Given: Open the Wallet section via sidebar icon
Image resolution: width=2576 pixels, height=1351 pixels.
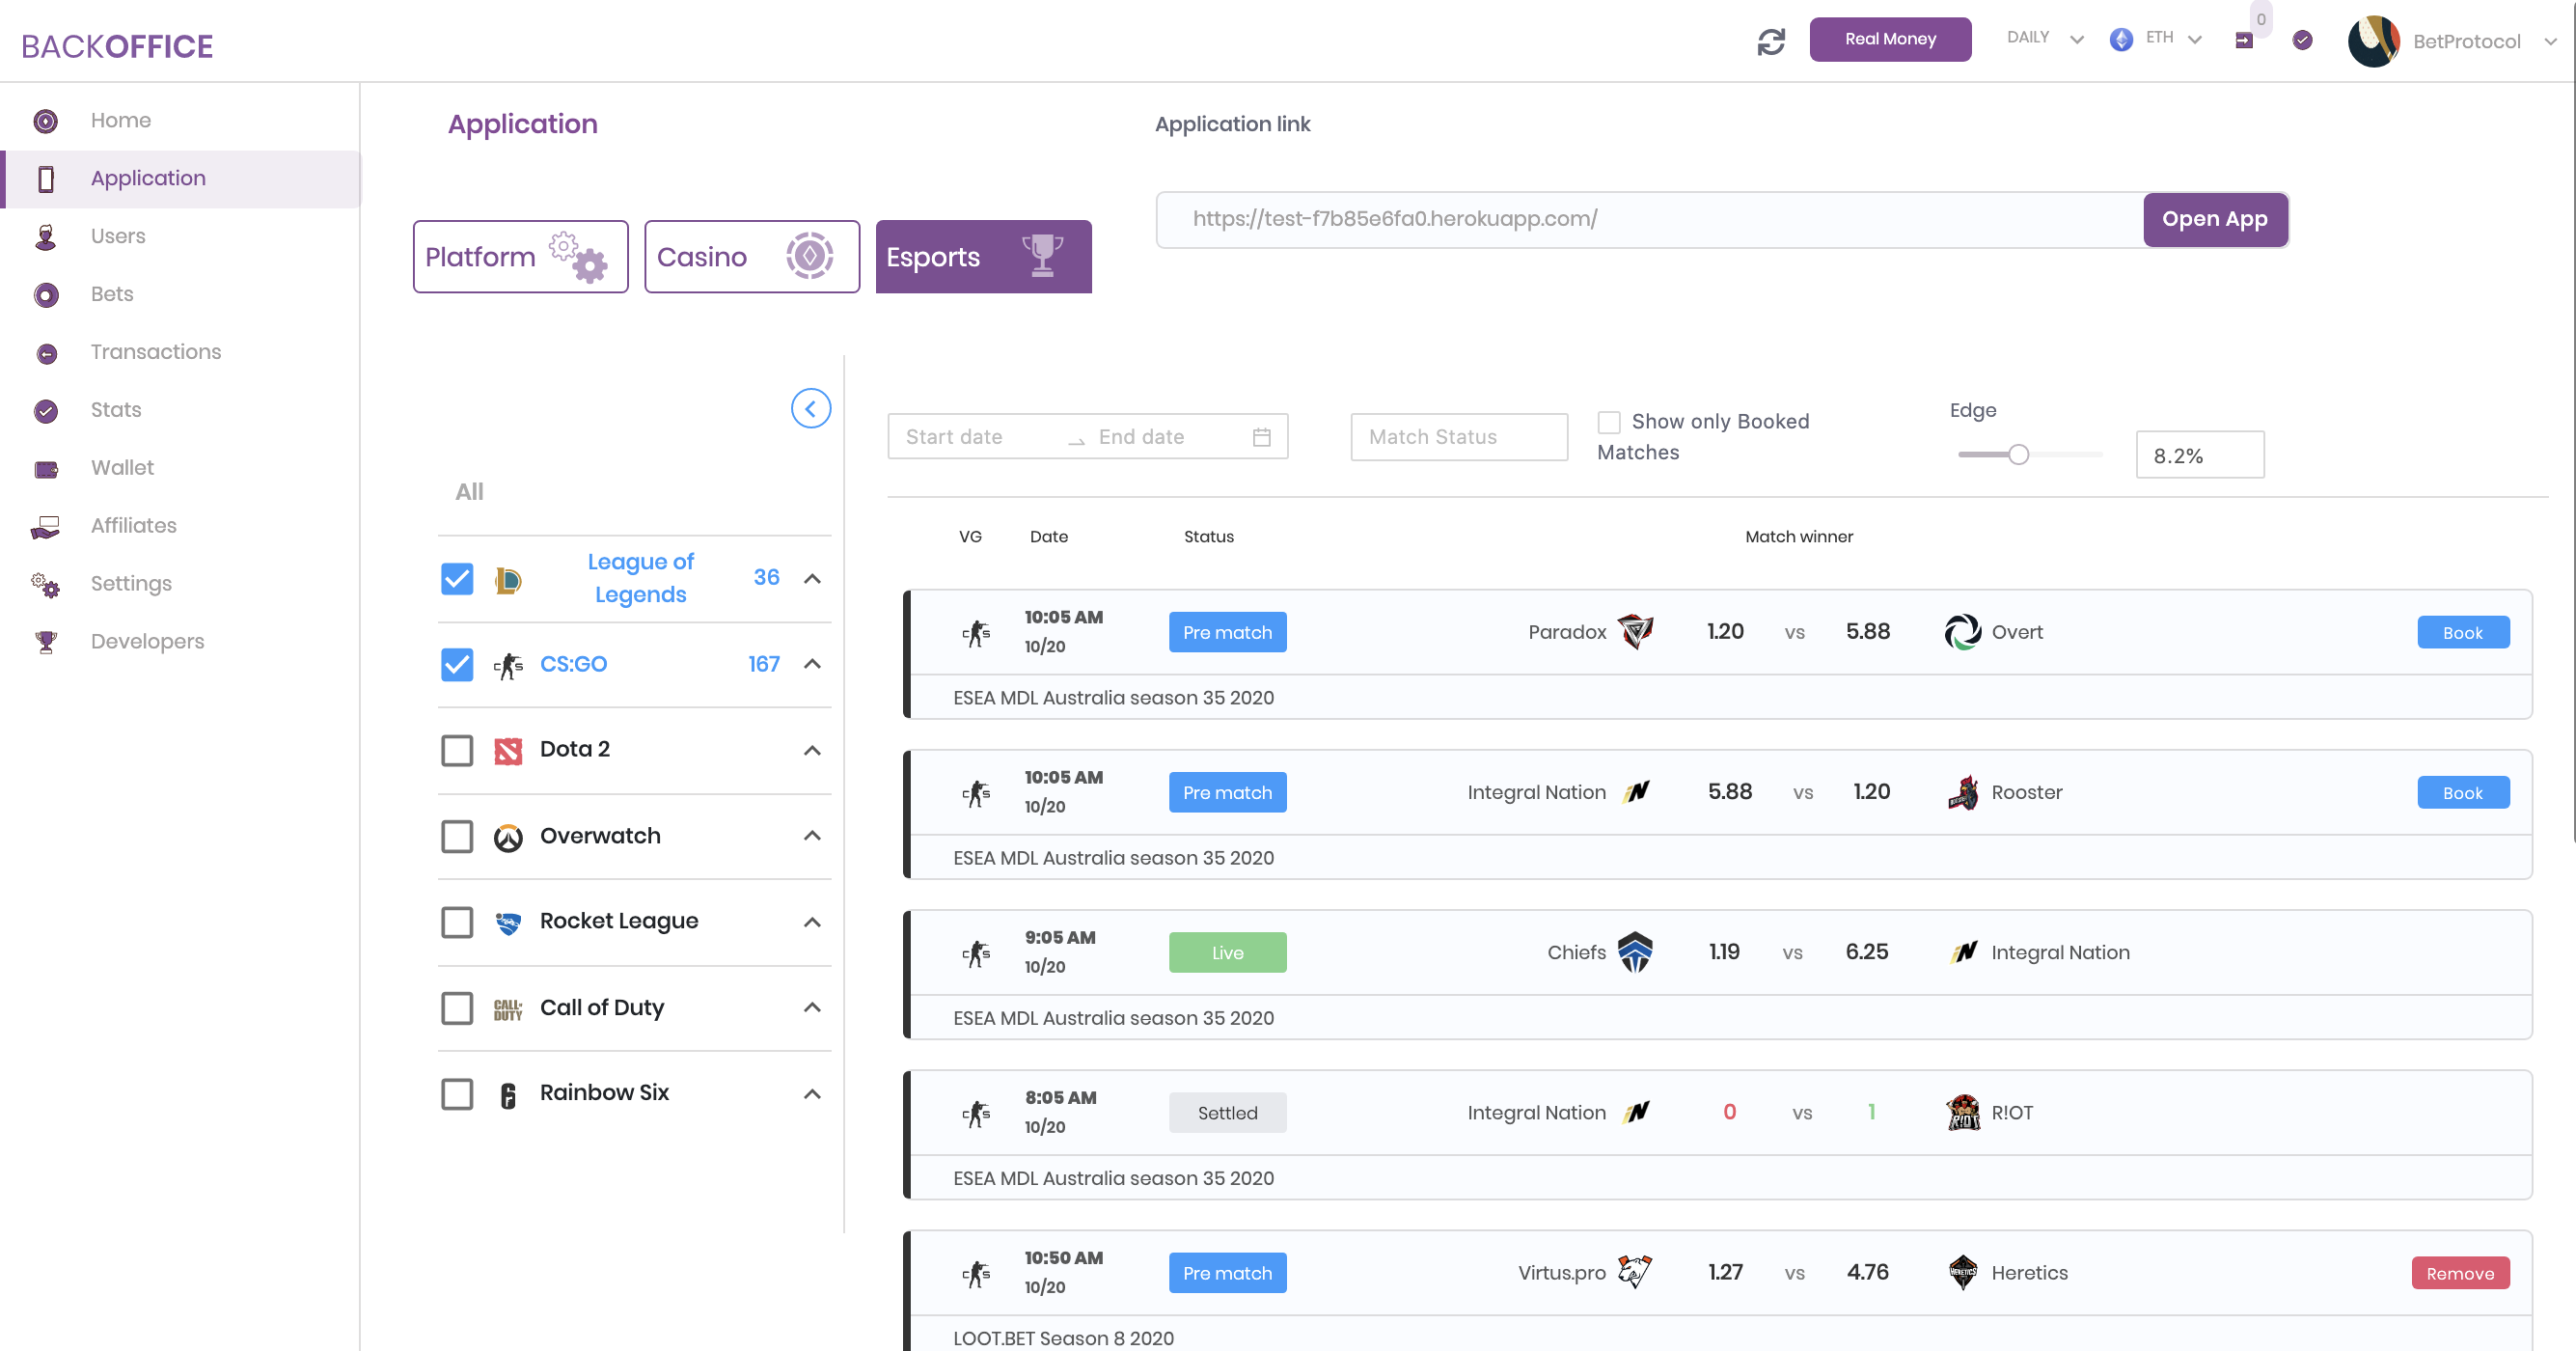Looking at the screenshot, I should point(46,468).
